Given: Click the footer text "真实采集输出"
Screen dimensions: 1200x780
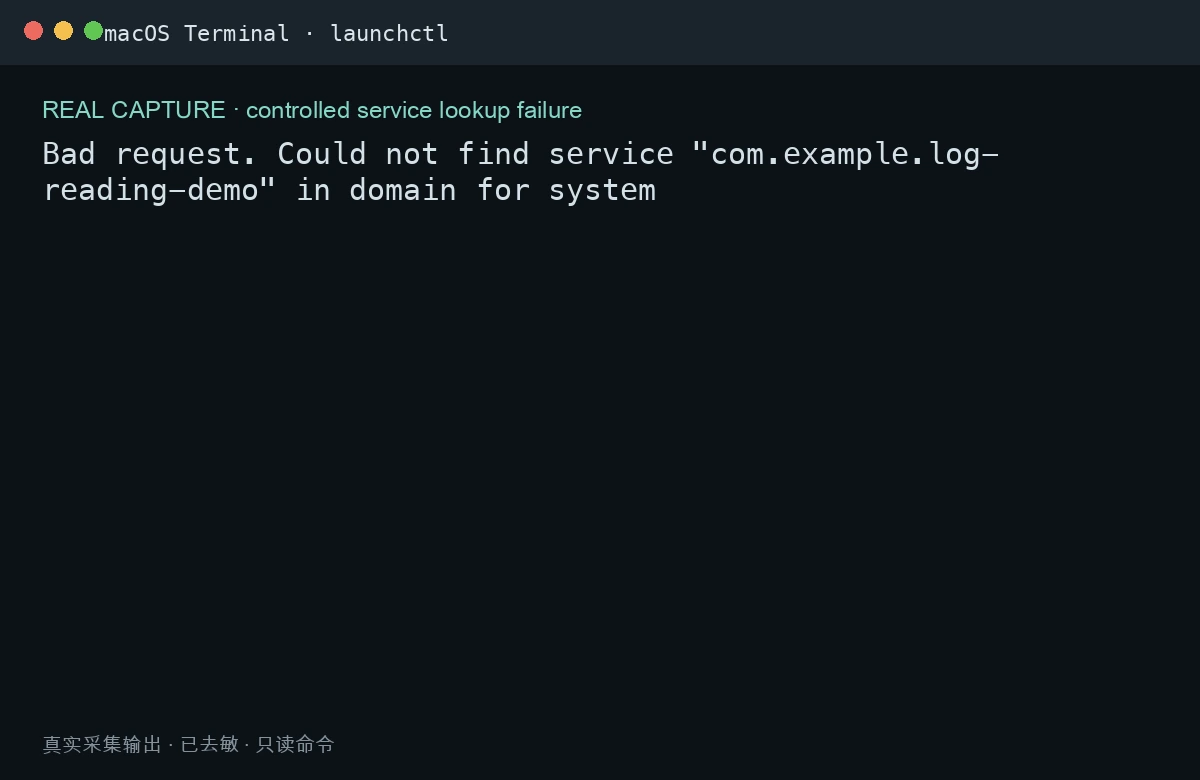Looking at the screenshot, I should tap(102, 744).
